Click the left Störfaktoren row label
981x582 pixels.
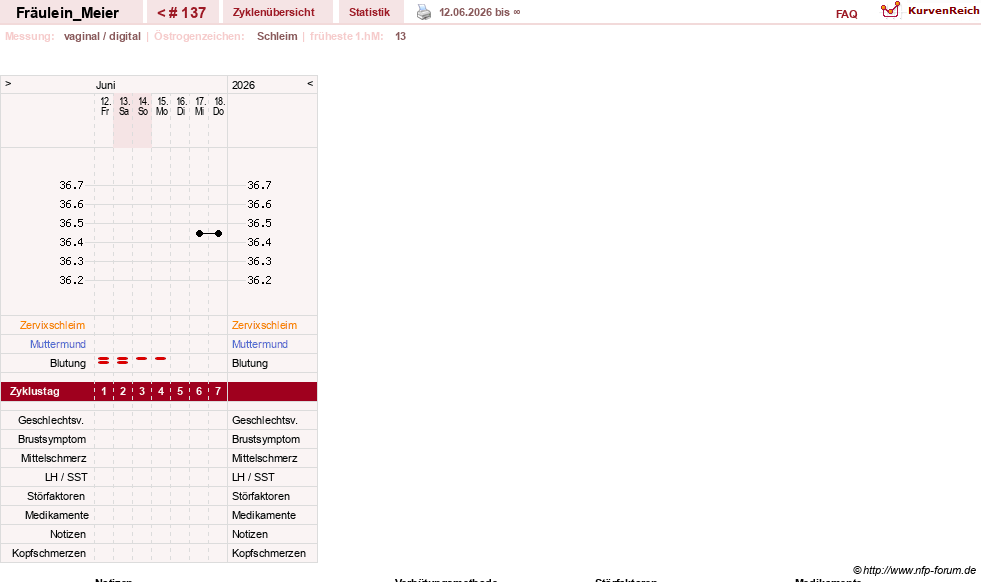56,496
